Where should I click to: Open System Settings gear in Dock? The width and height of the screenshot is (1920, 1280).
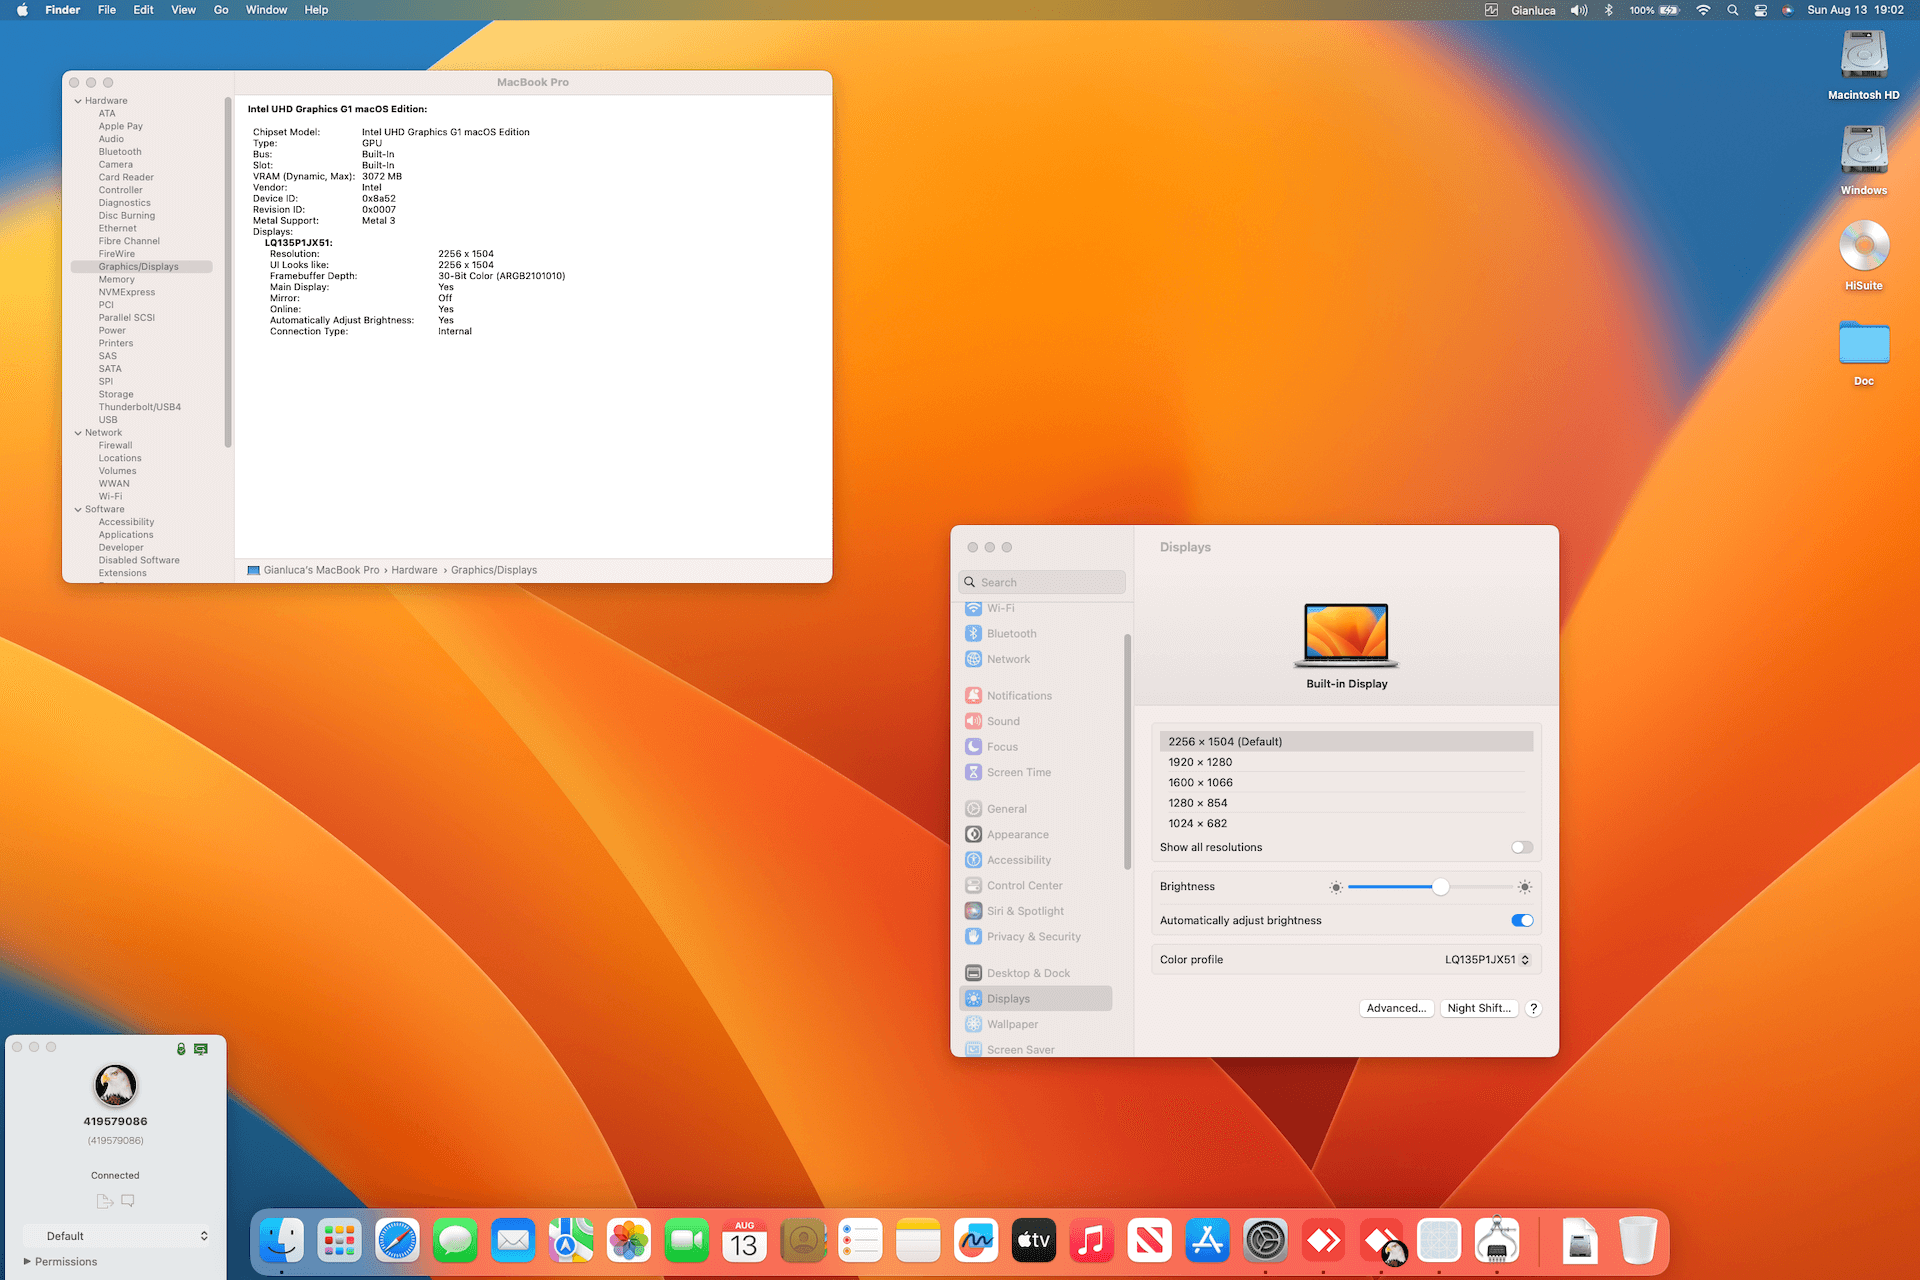pos(1265,1241)
